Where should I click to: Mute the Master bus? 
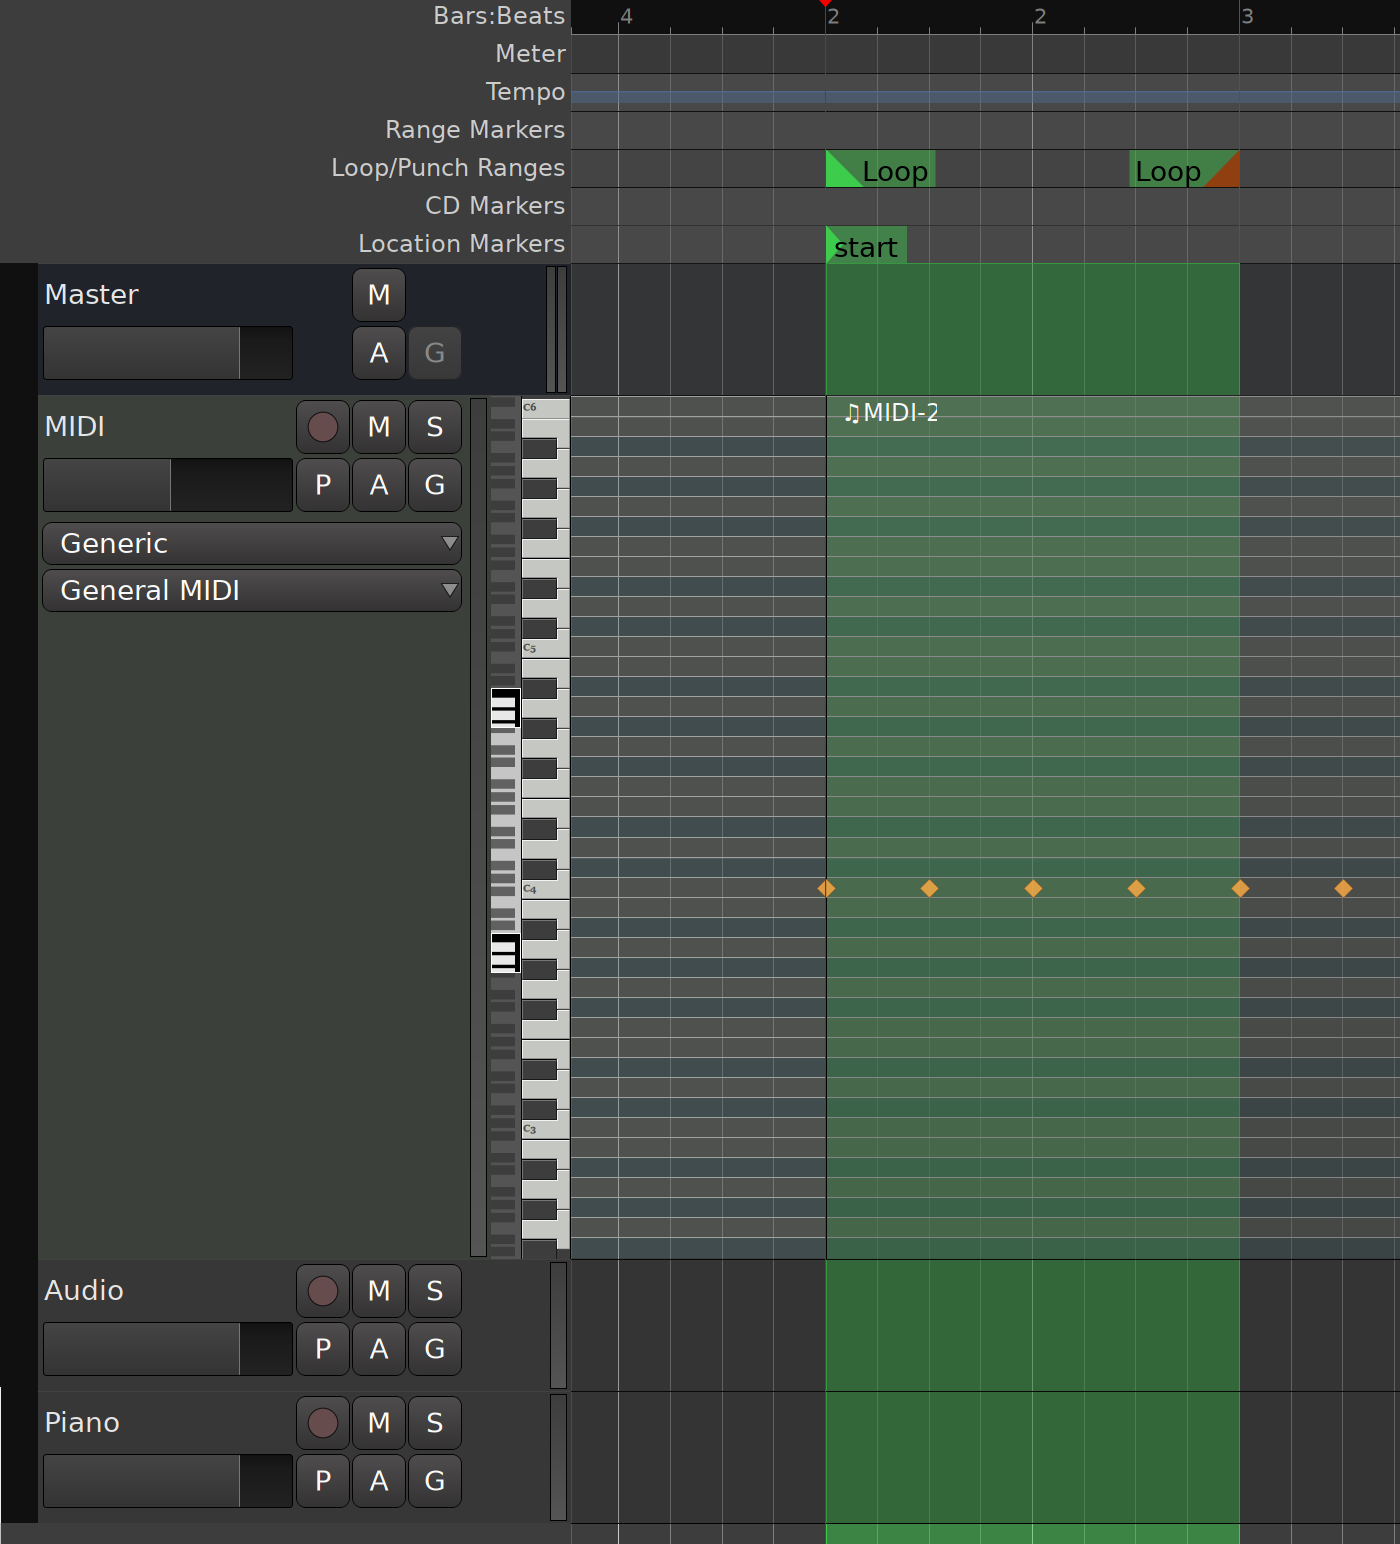click(x=379, y=295)
